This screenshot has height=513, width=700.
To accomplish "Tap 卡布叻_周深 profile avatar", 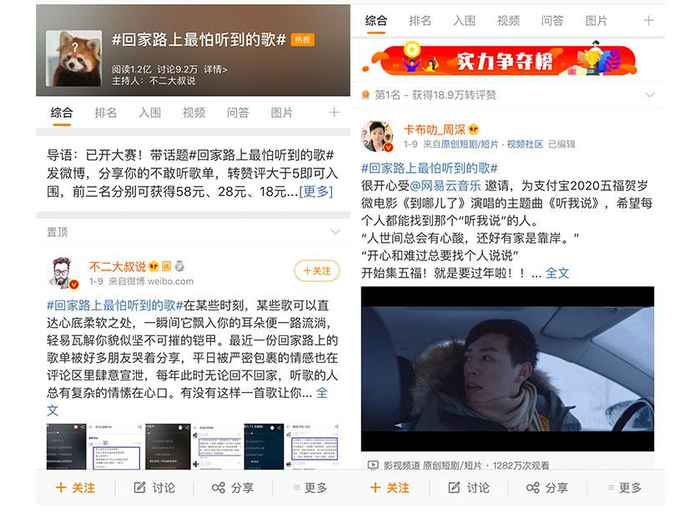I will tap(377, 136).
